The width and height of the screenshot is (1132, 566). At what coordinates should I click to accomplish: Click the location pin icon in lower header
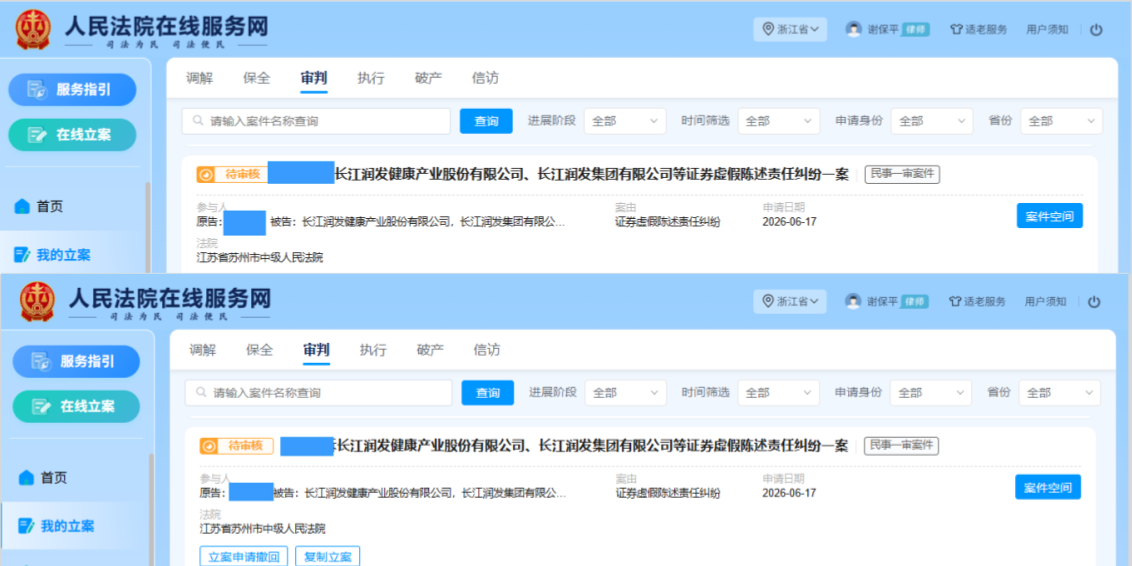click(767, 302)
